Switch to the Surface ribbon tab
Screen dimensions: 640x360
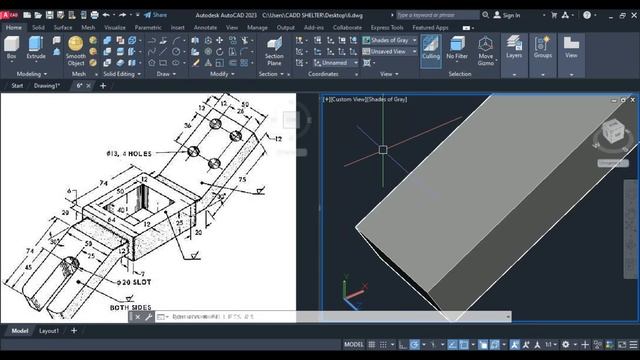pyautogui.click(x=63, y=28)
